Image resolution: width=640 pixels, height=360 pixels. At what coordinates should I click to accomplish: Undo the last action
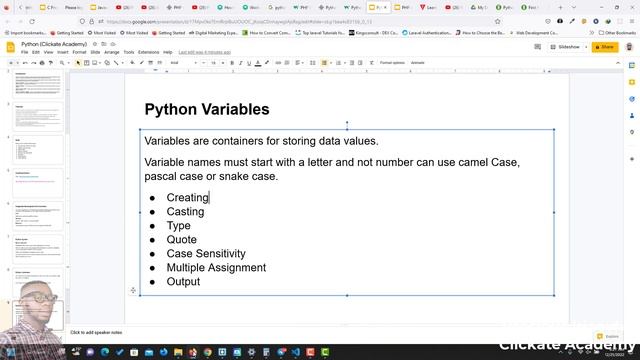coord(25,63)
